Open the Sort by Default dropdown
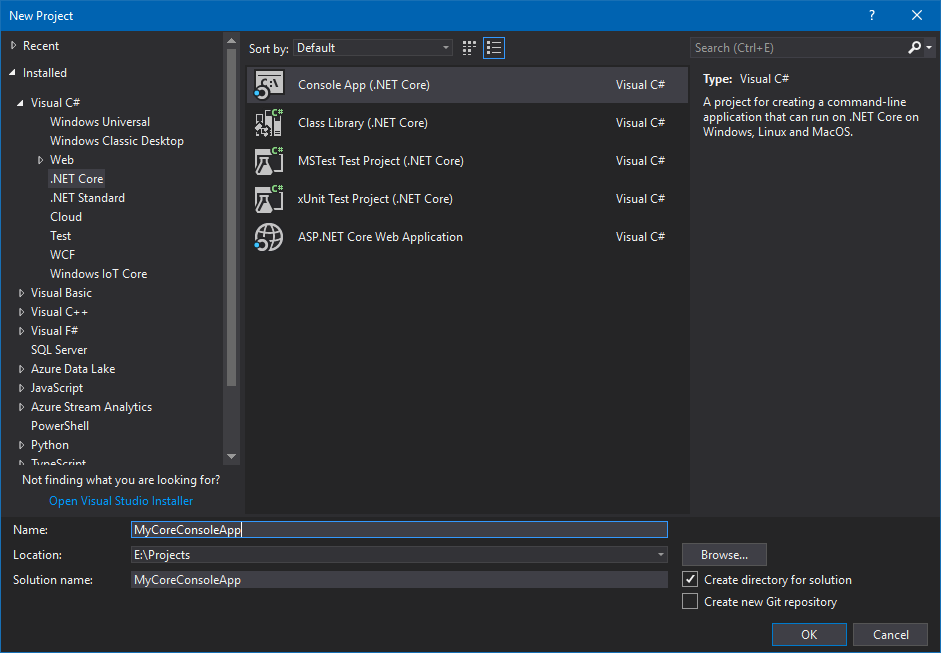The image size is (941, 653). 373,48
